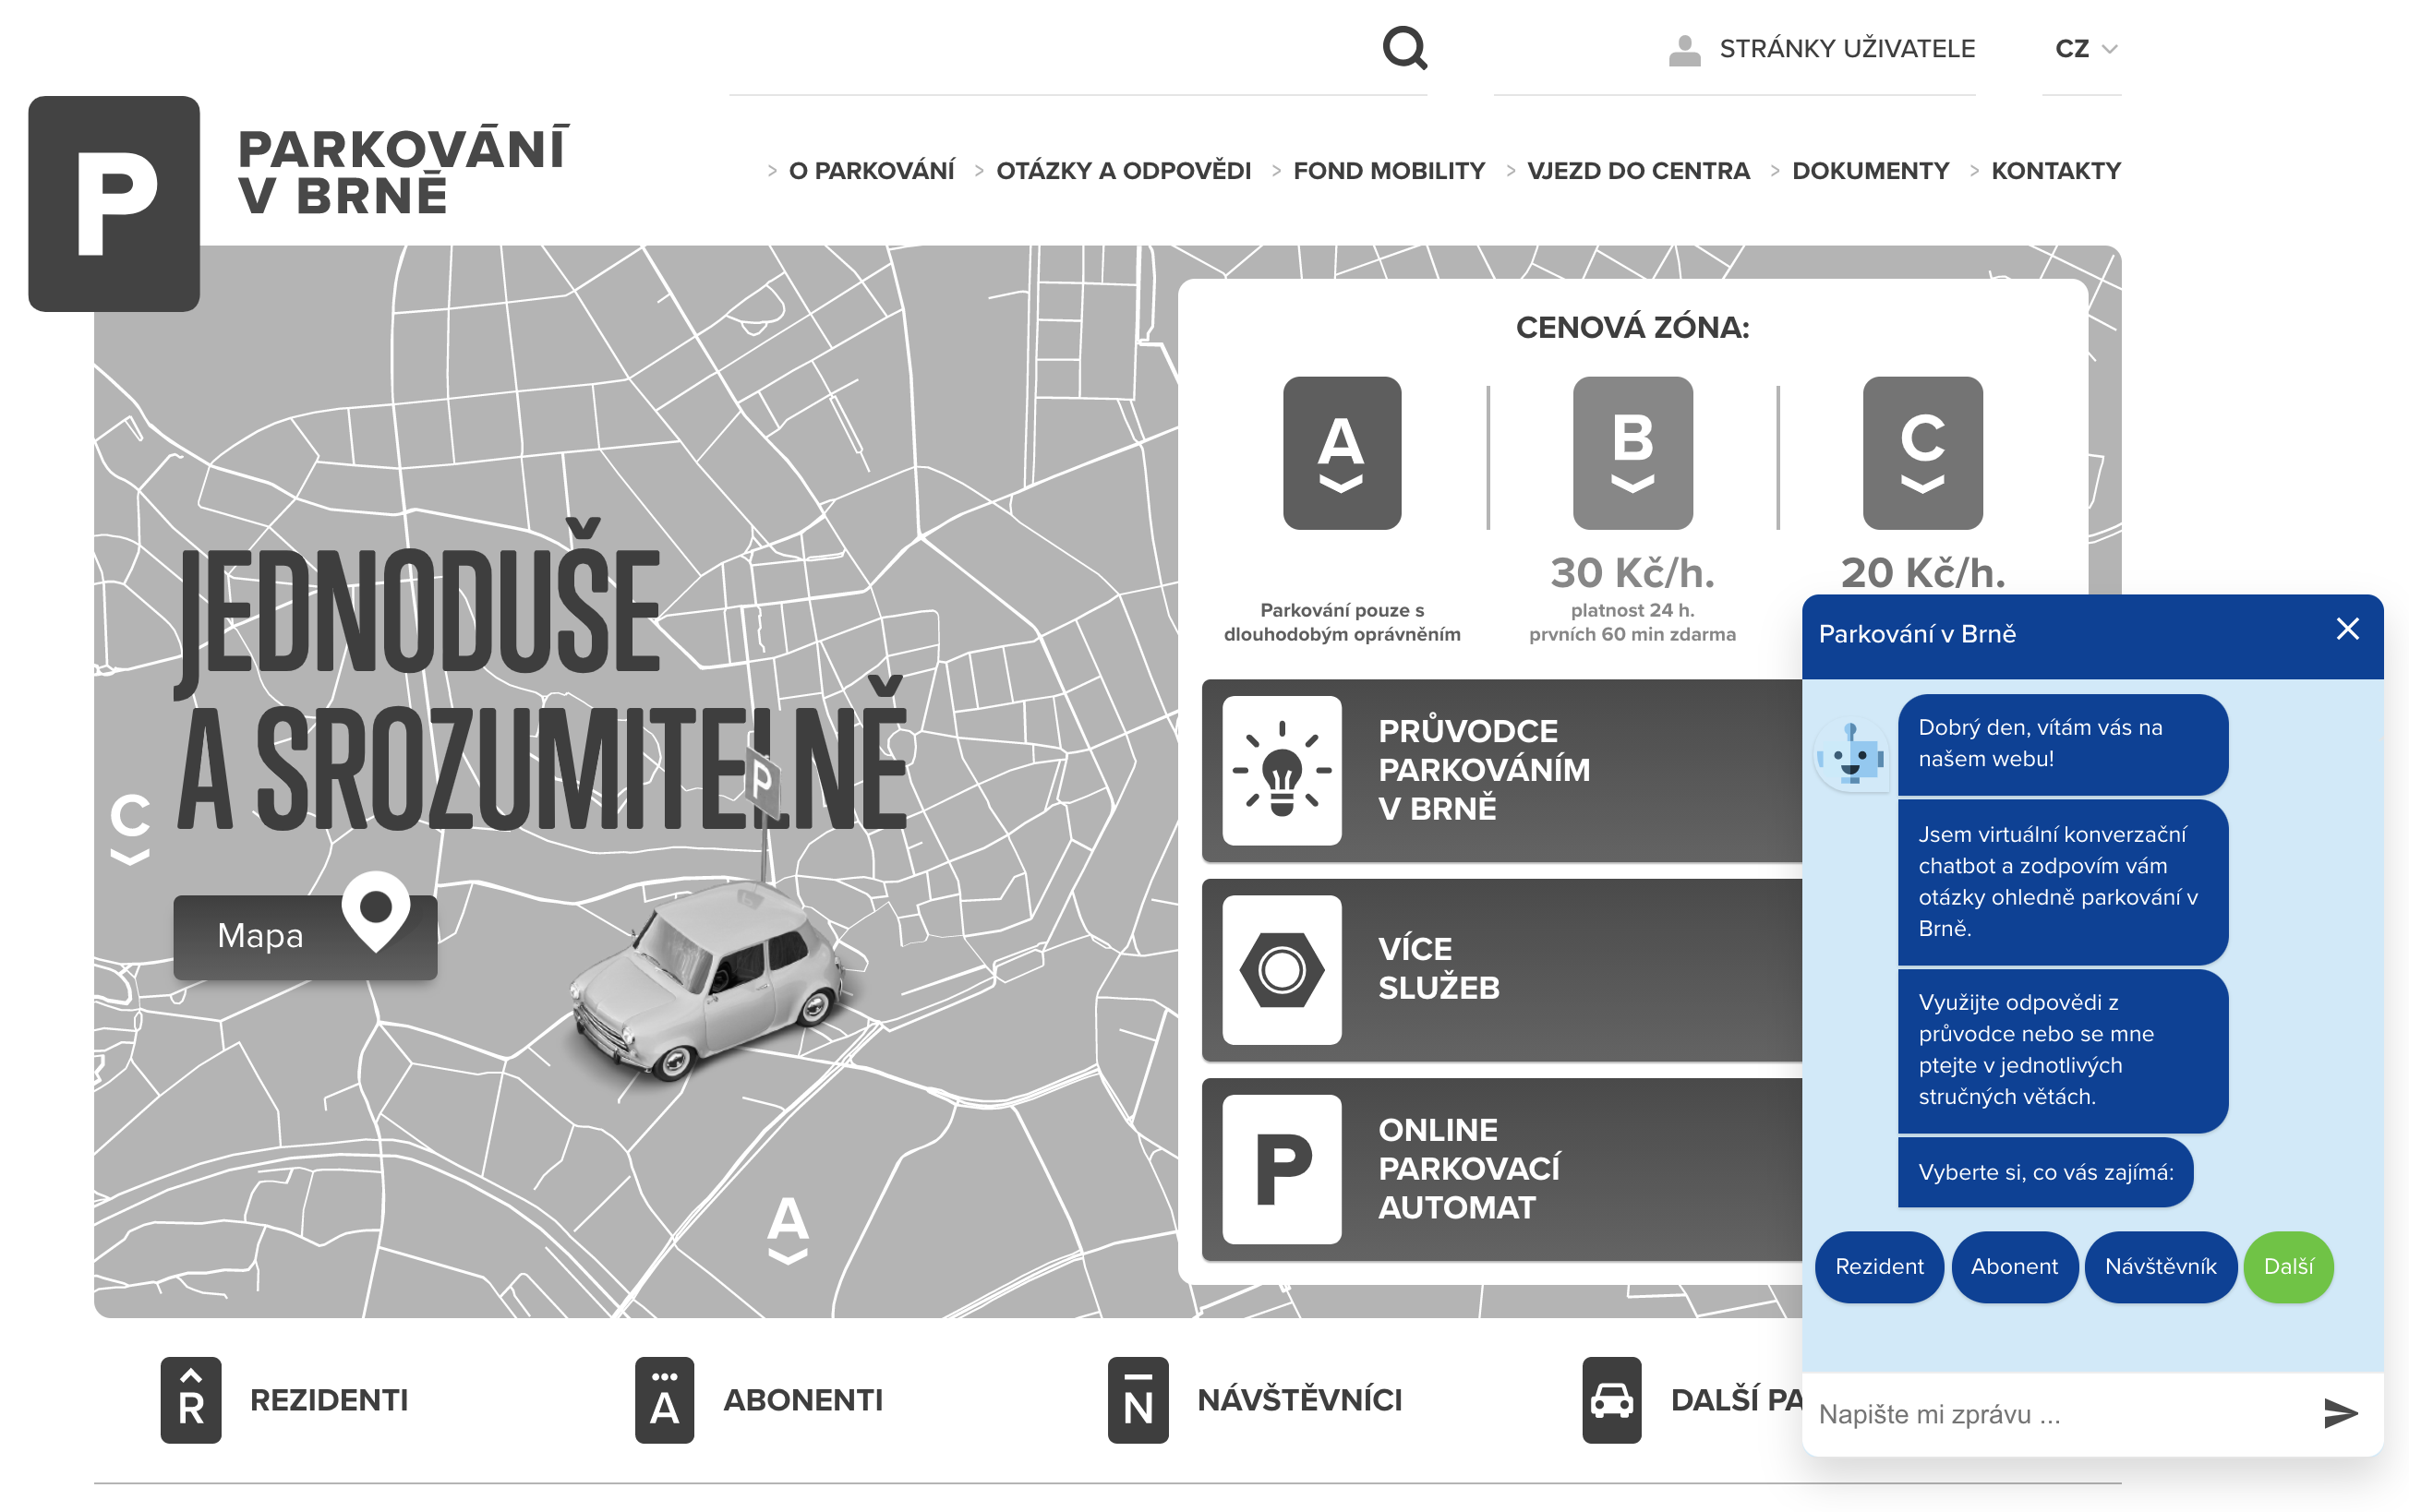Click the big P parking logo
Image resolution: width=2409 pixels, height=1512 pixels.
(114, 203)
